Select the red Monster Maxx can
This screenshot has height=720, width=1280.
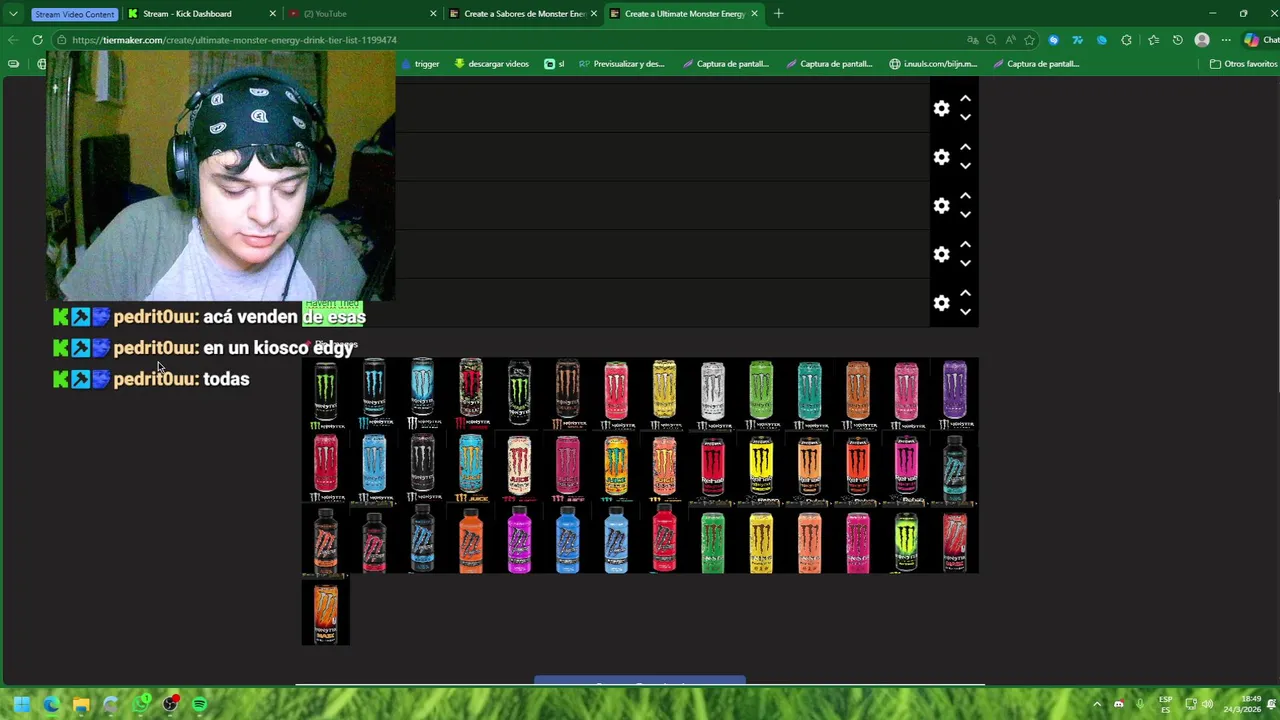pos(954,542)
